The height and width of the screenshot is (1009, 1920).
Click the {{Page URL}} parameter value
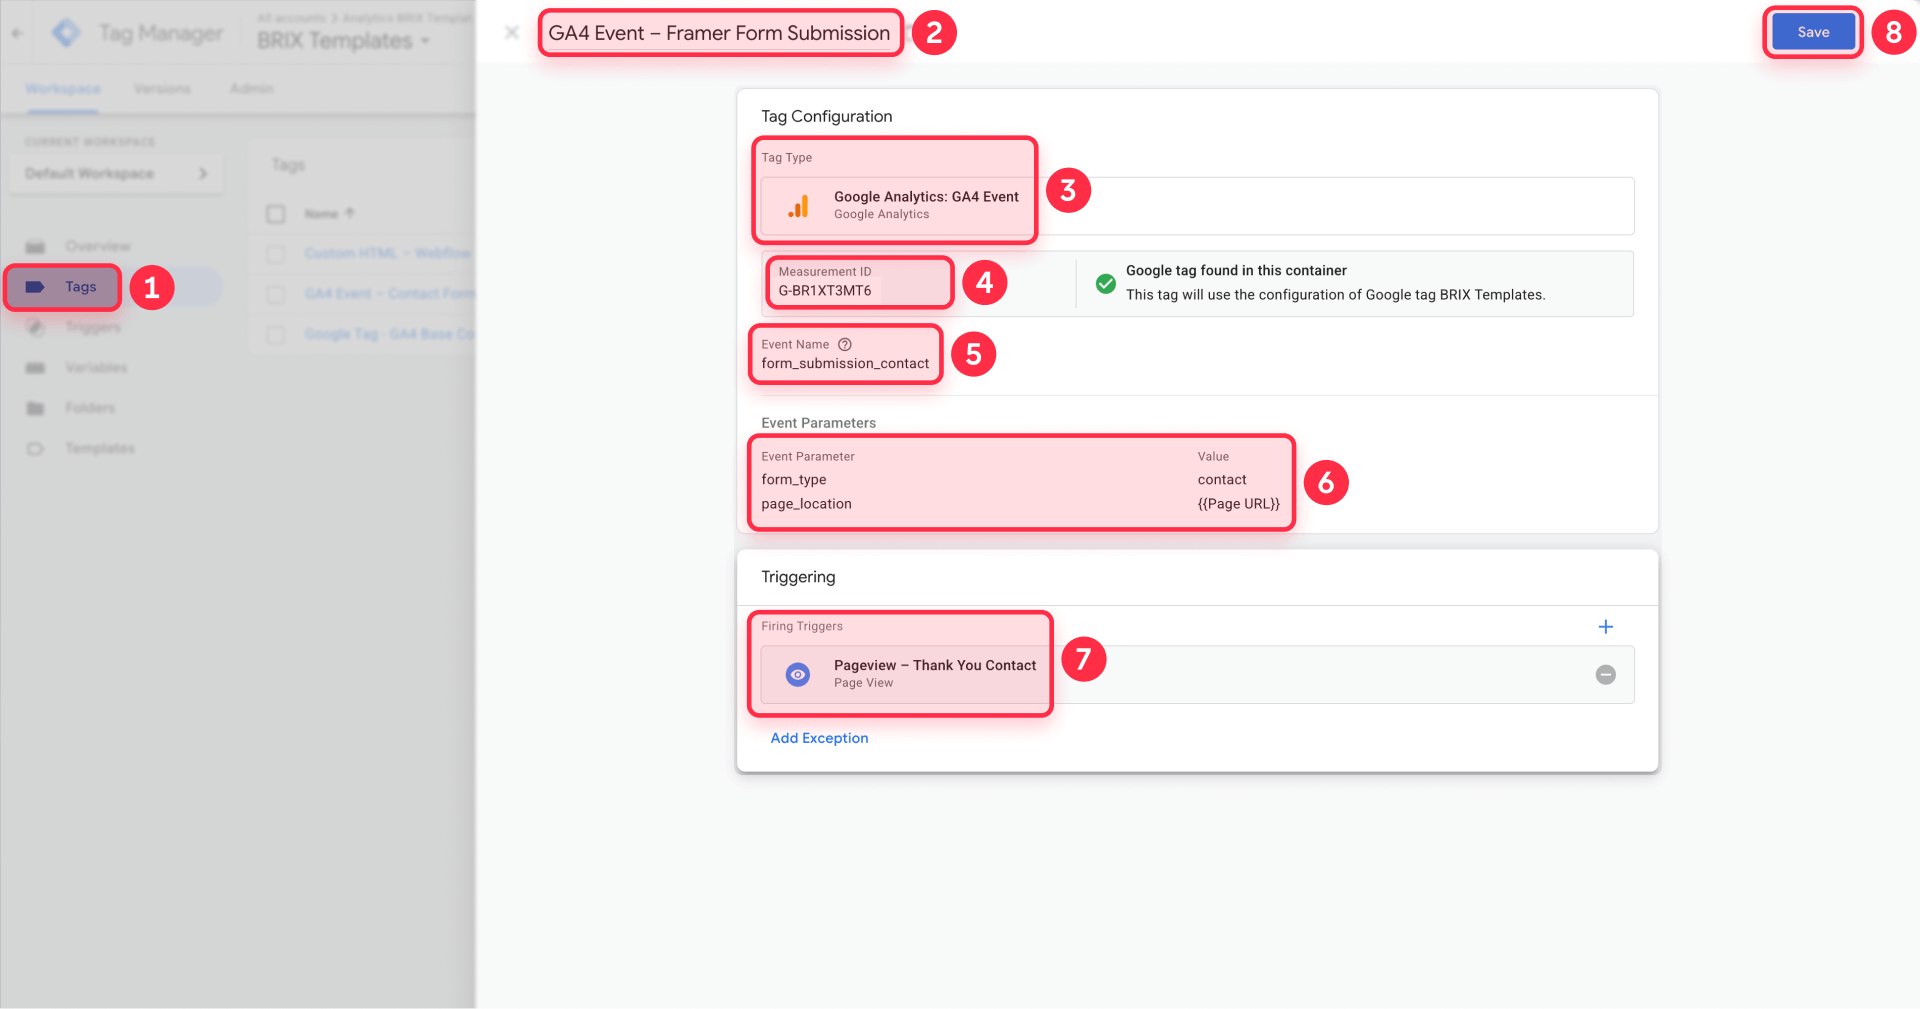point(1238,504)
